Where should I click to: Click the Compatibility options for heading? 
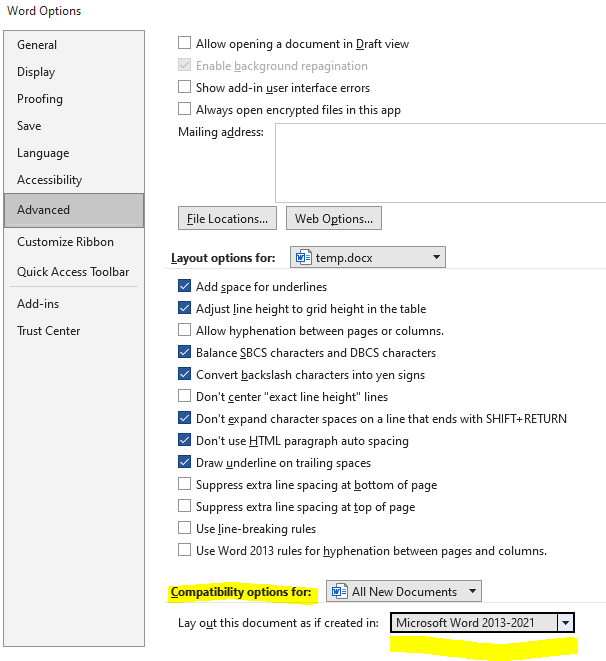click(x=241, y=592)
